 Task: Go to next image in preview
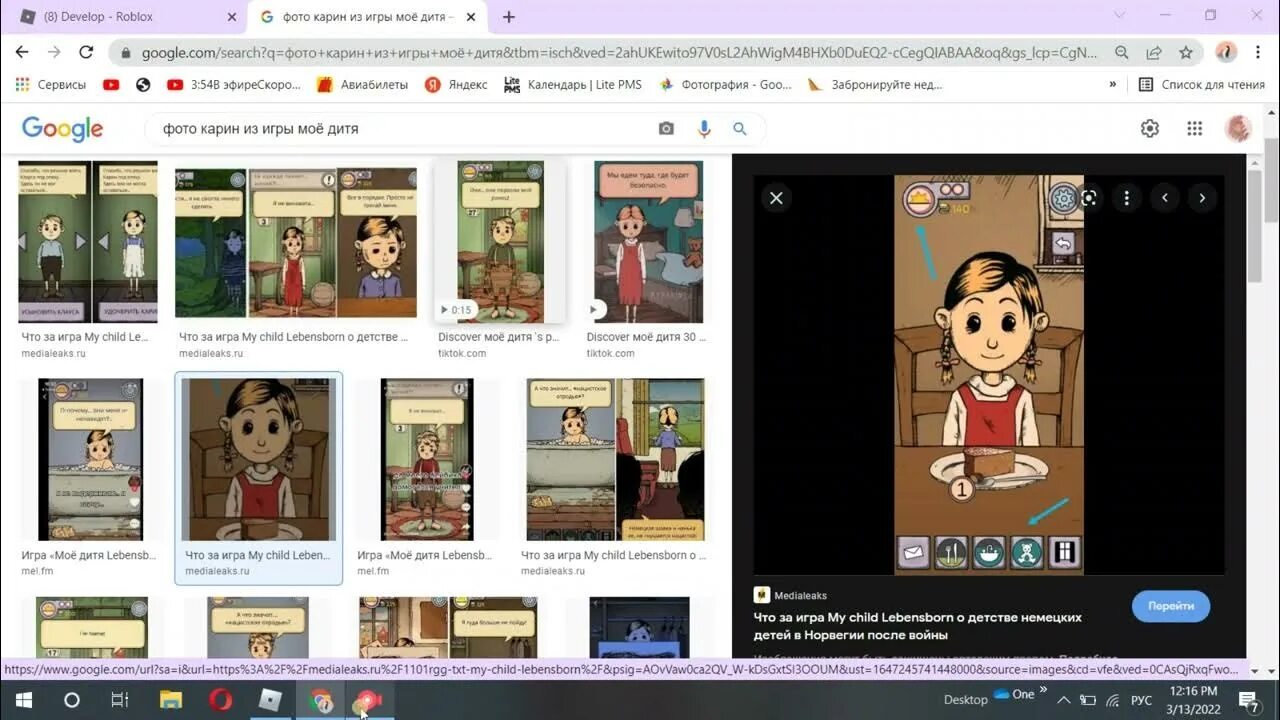tap(1202, 198)
